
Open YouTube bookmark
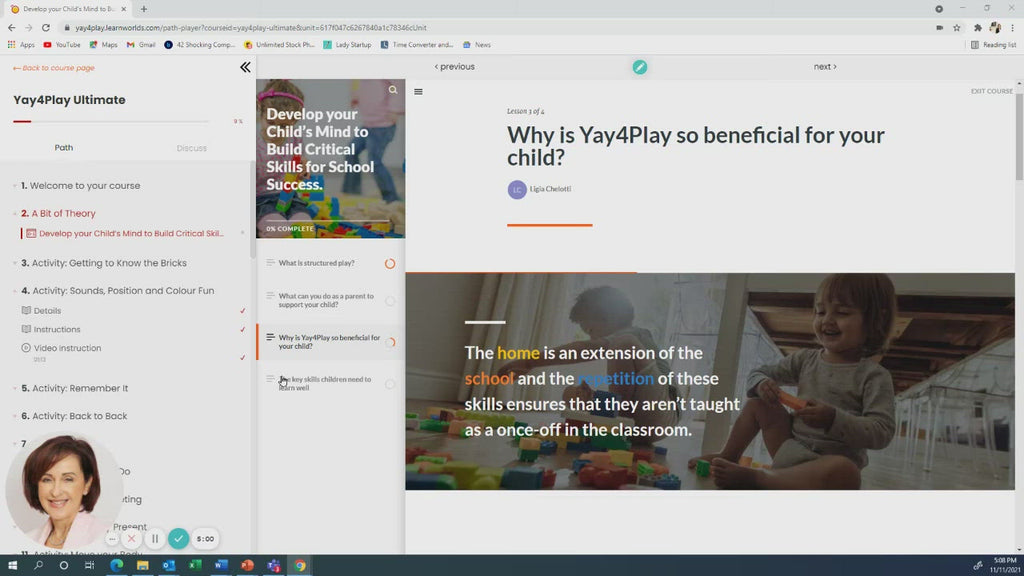(x=62, y=44)
